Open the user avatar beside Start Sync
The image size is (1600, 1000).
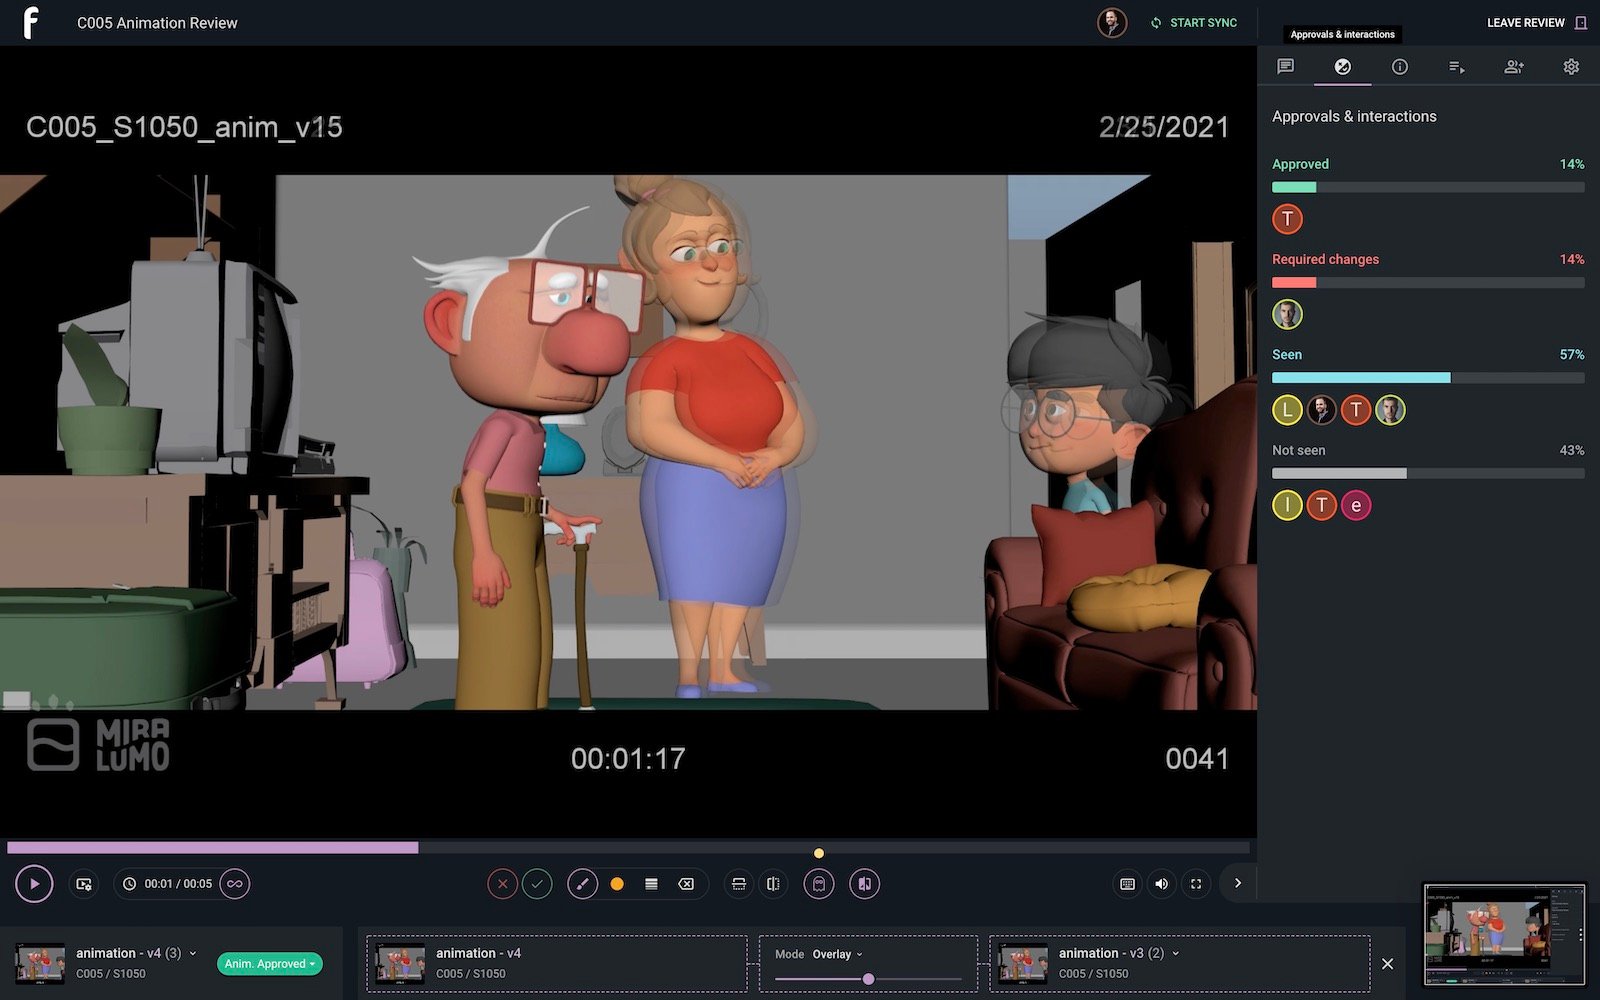coord(1112,22)
